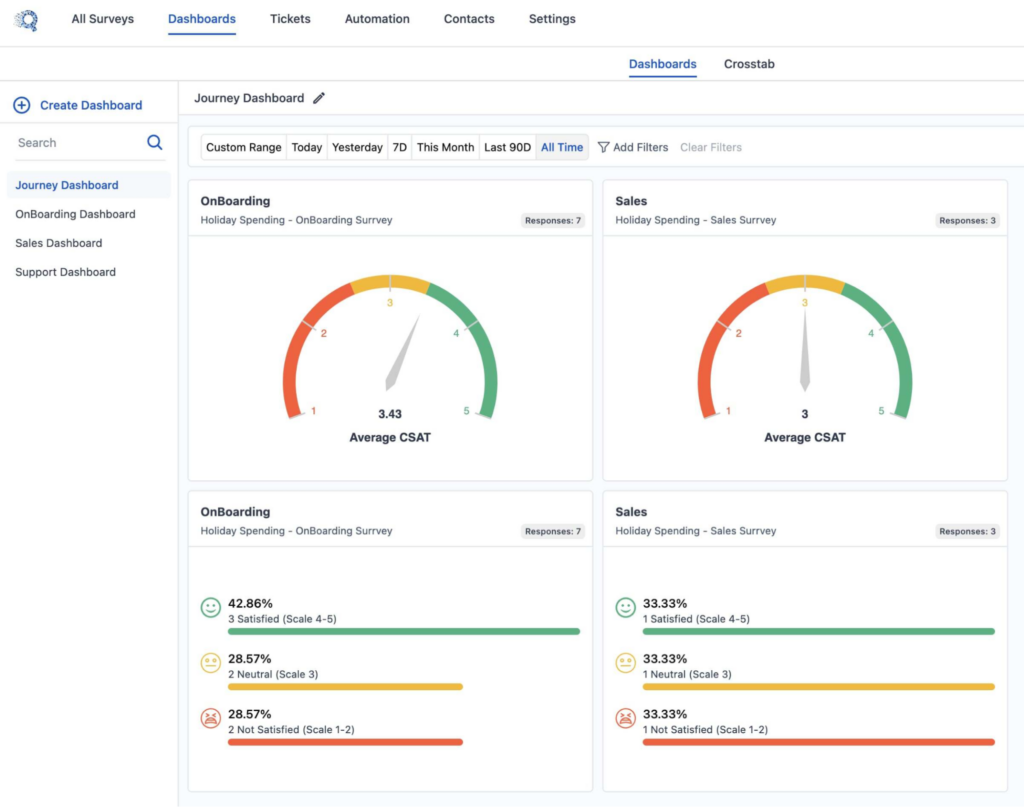
Task: Click the funnel icon for Add Filters
Action: coord(603,147)
